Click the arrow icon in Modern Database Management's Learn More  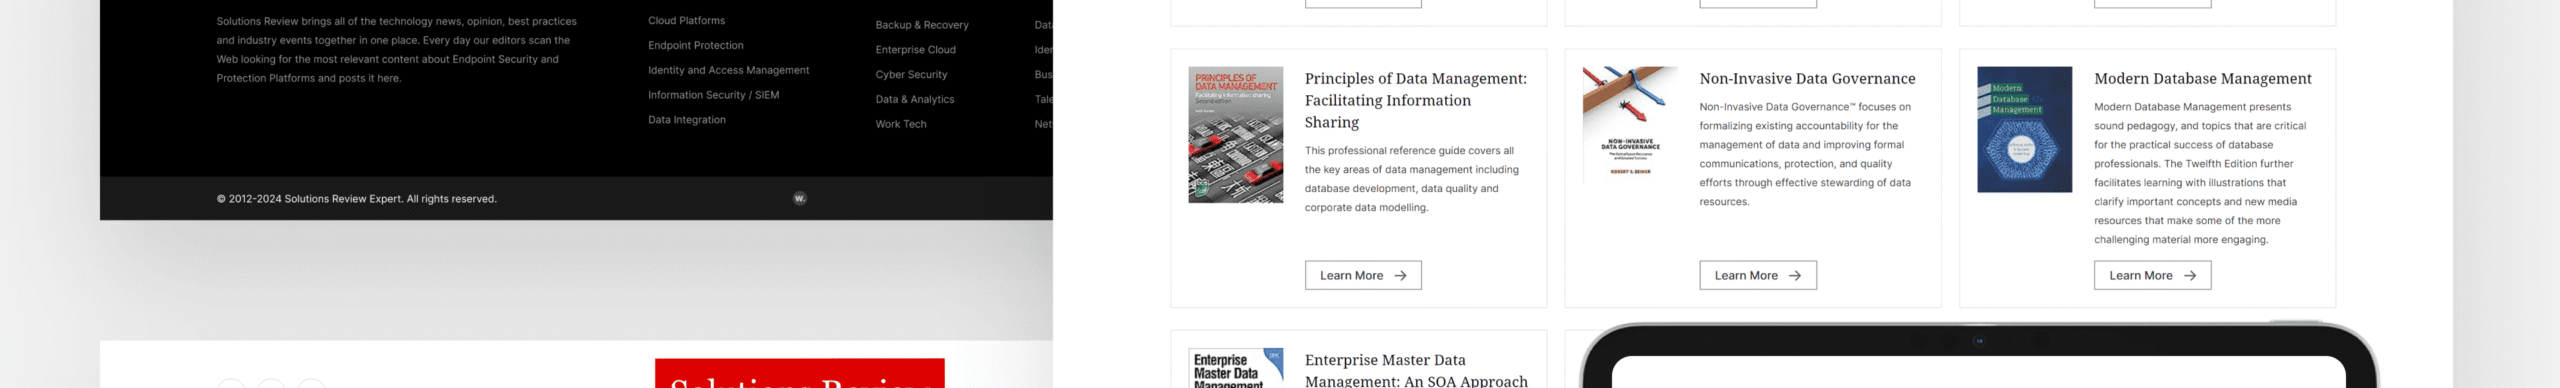(x=2190, y=276)
